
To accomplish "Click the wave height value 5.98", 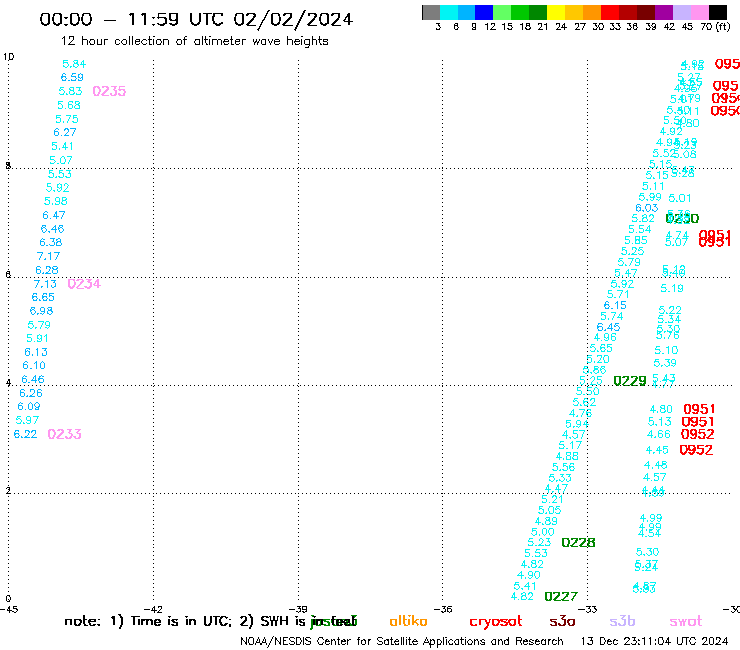I will click(x=56, y=201).
